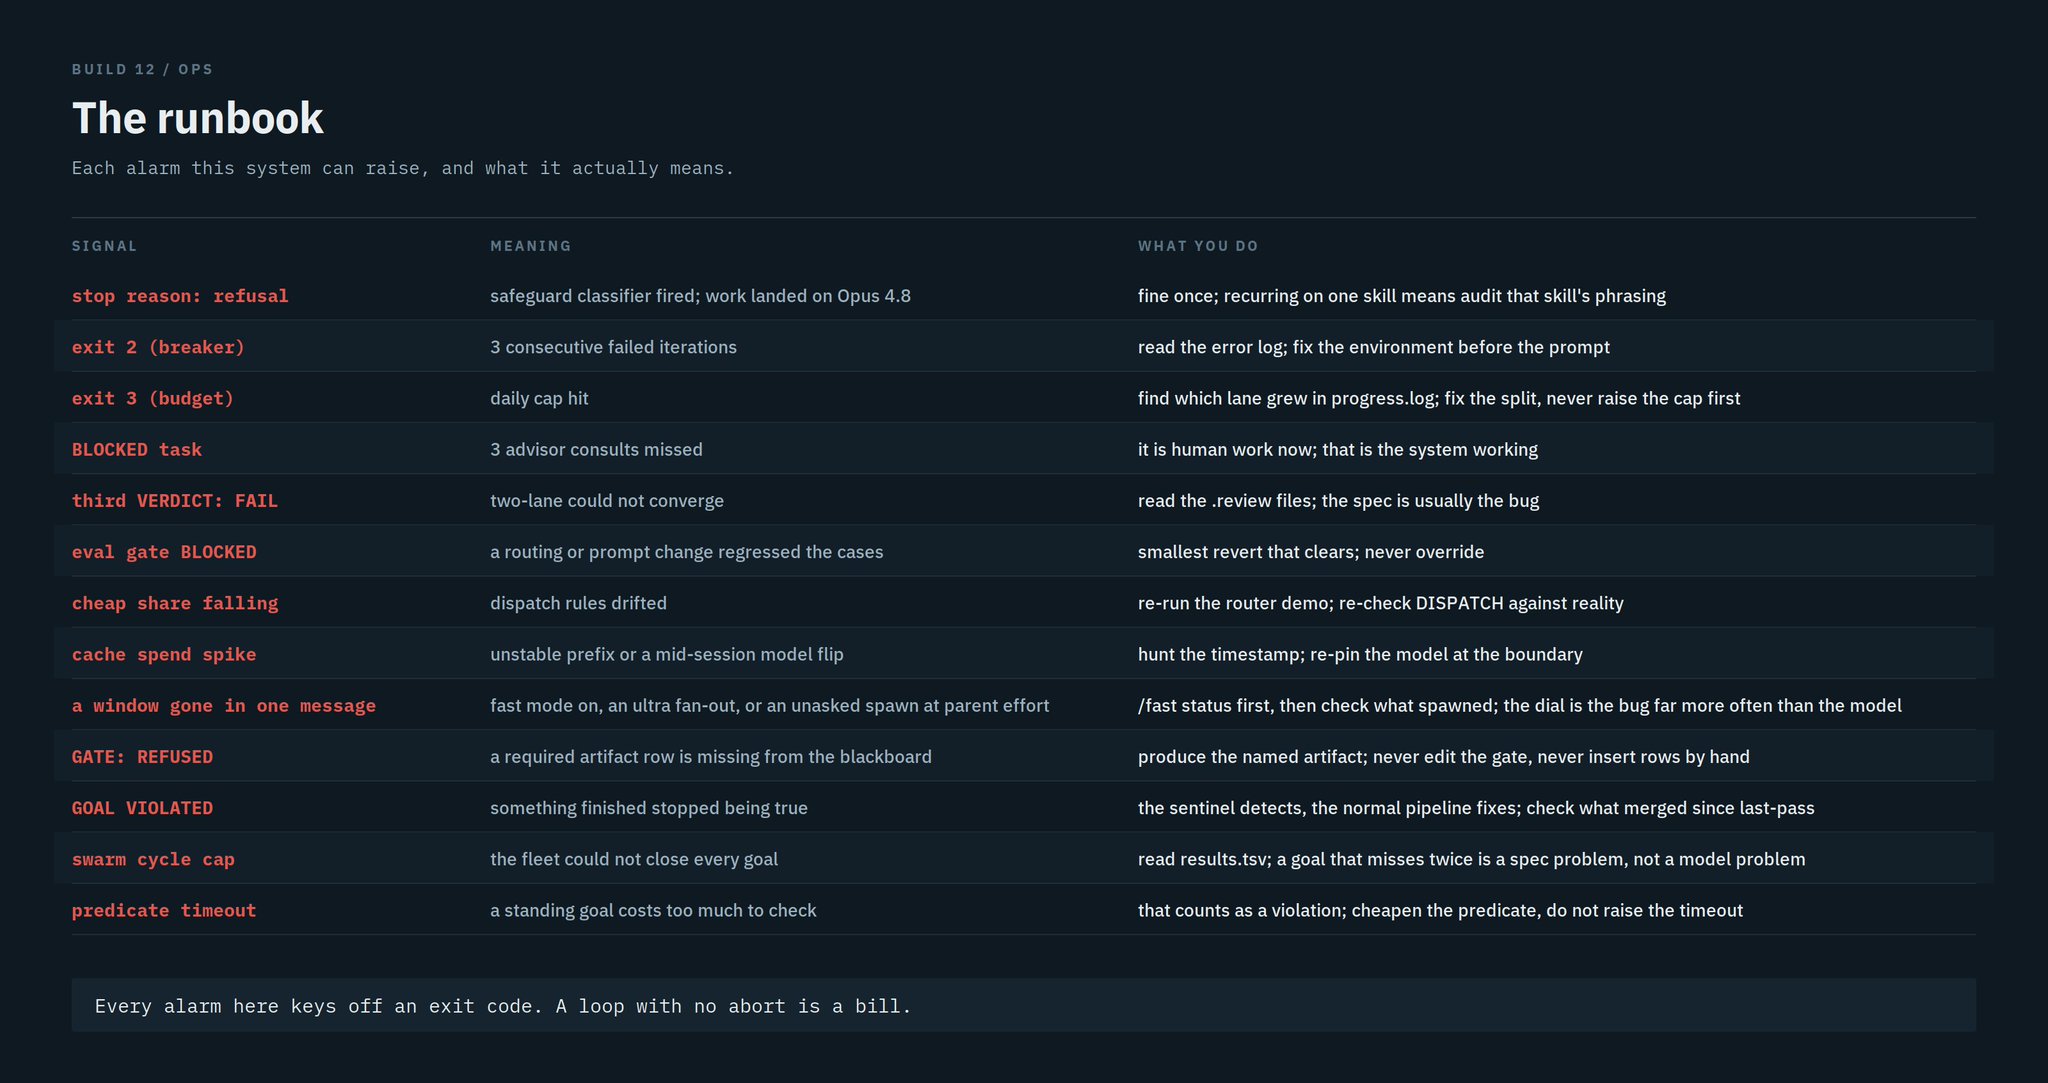This screenshot has width=2048, height=1083.
Task: Click the WHAT YOU DO column header
Action: 1198,246
